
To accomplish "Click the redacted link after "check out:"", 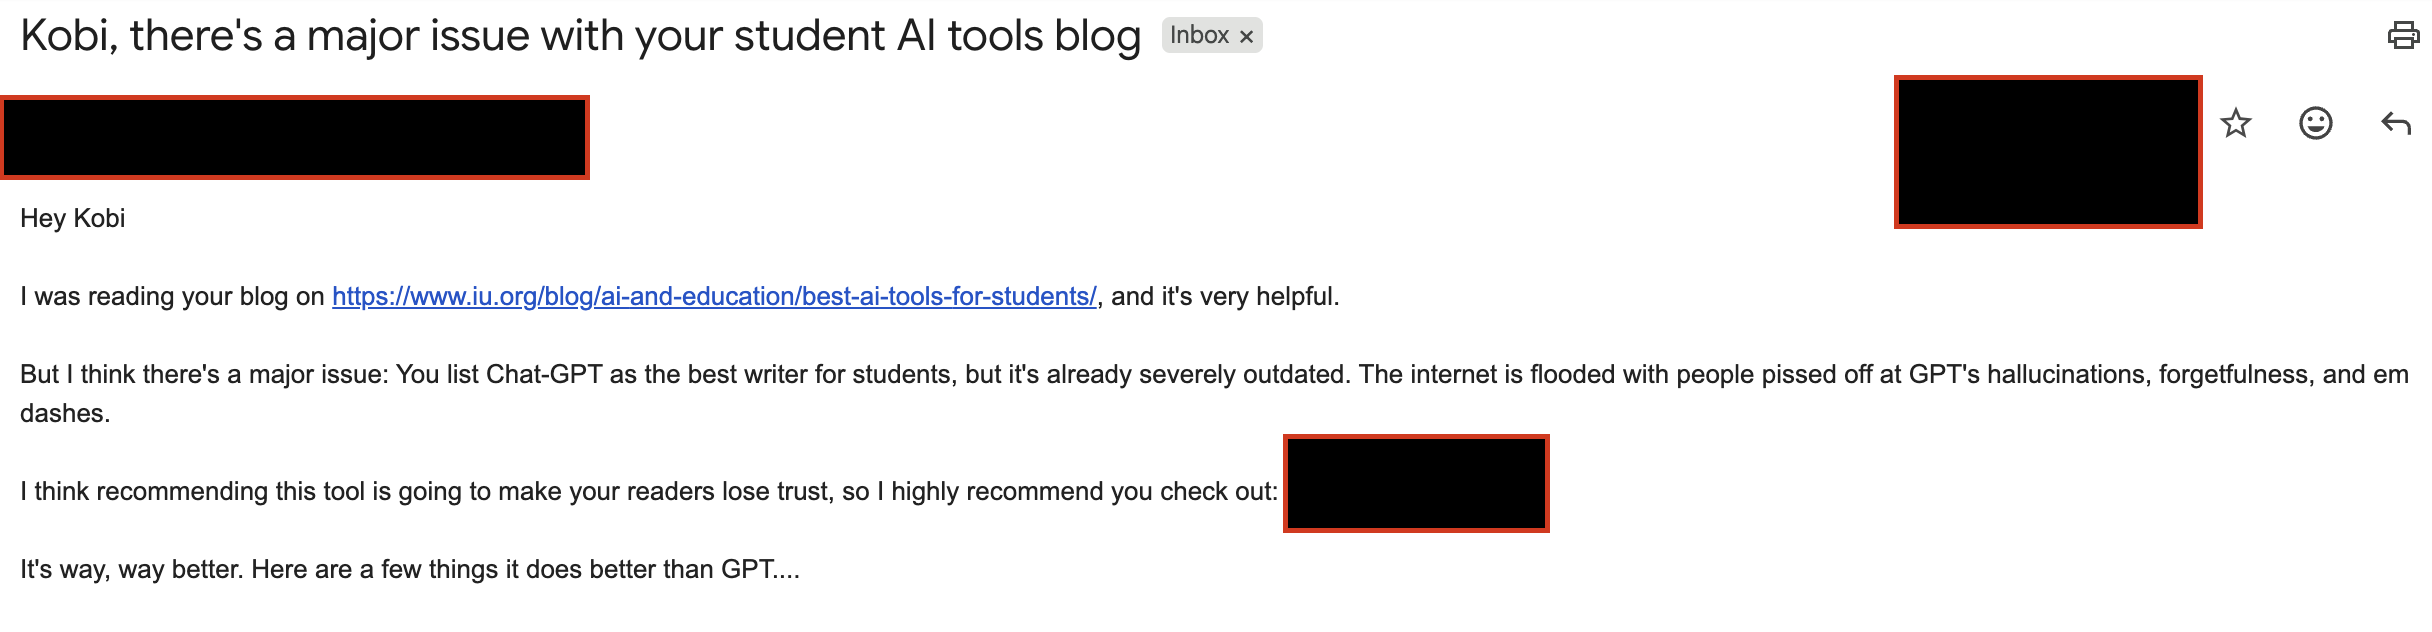I will [x=1416, y=484].
